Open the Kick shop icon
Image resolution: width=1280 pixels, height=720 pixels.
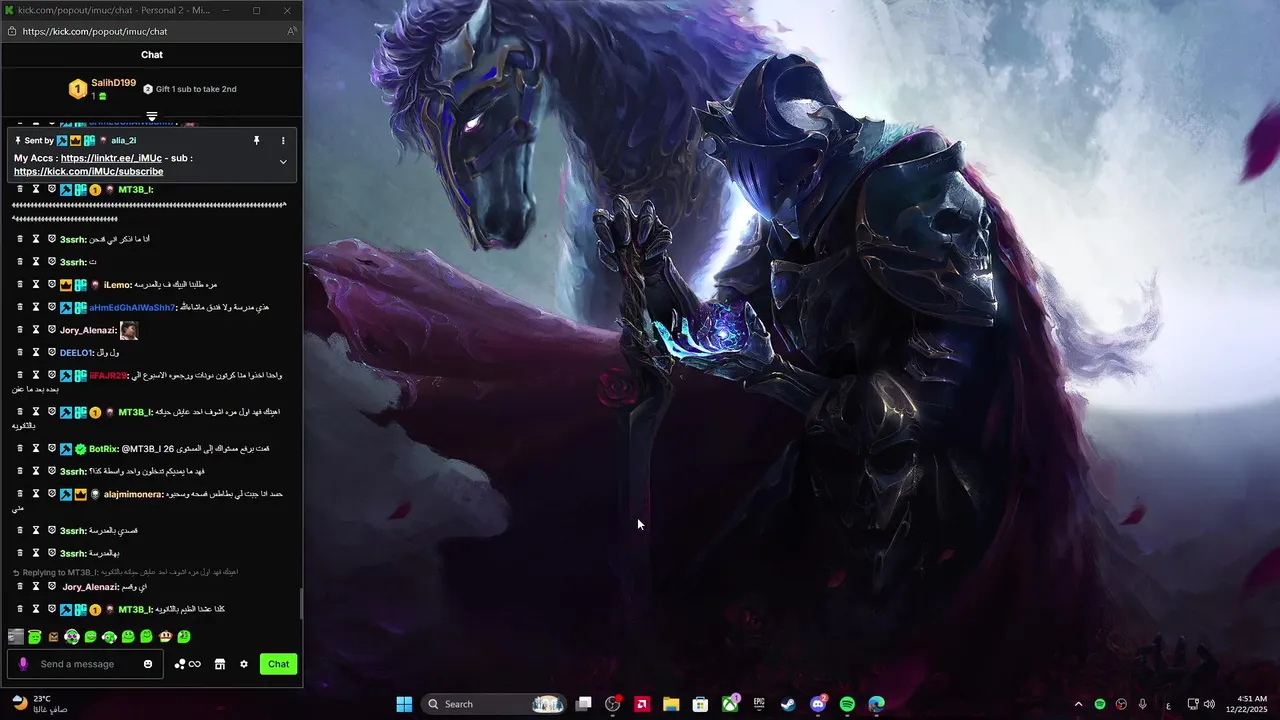click(220, 664)
